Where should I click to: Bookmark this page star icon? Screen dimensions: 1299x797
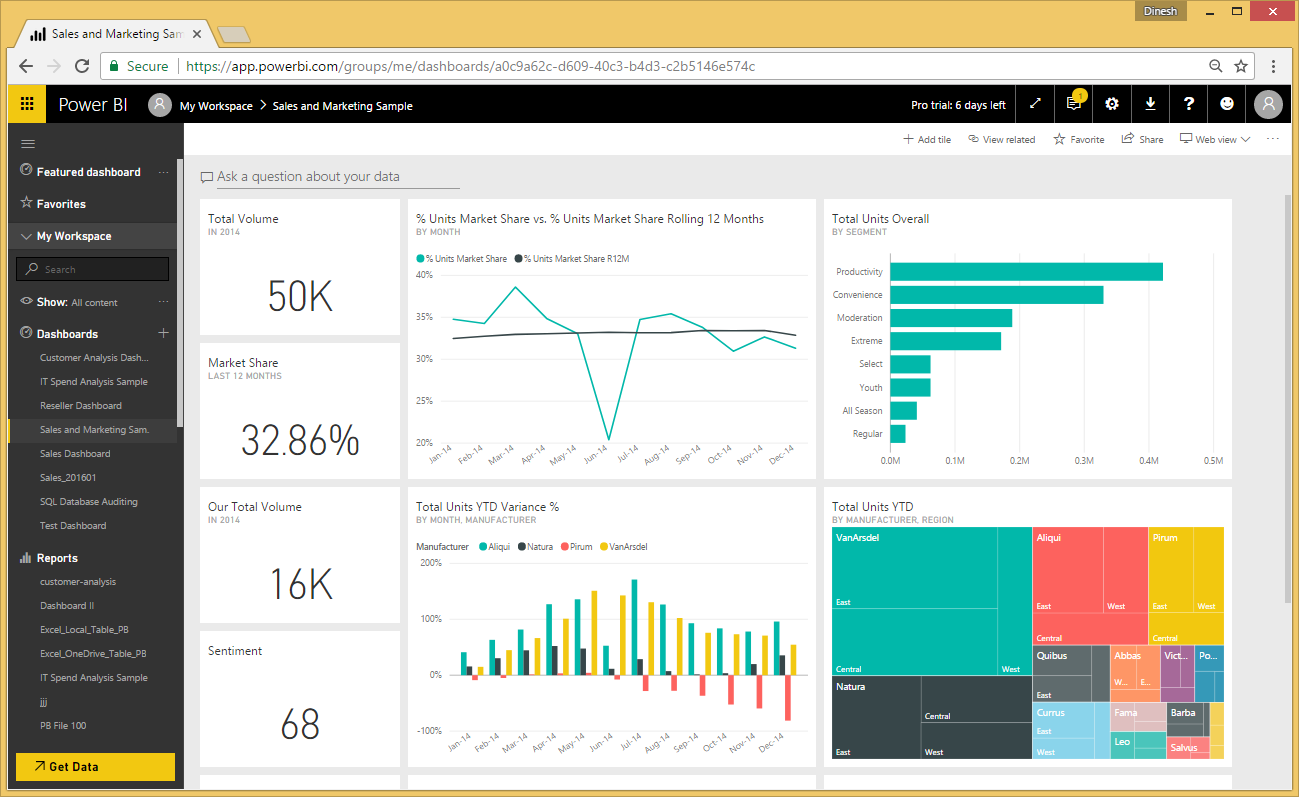(1241, 66)
